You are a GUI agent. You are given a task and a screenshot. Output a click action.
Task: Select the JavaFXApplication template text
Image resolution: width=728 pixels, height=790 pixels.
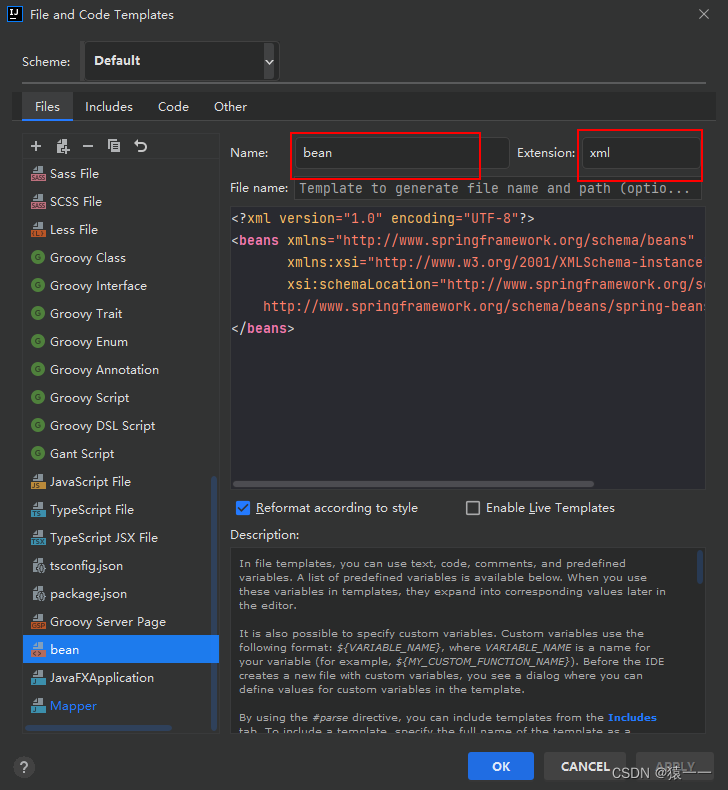point(102,678)
